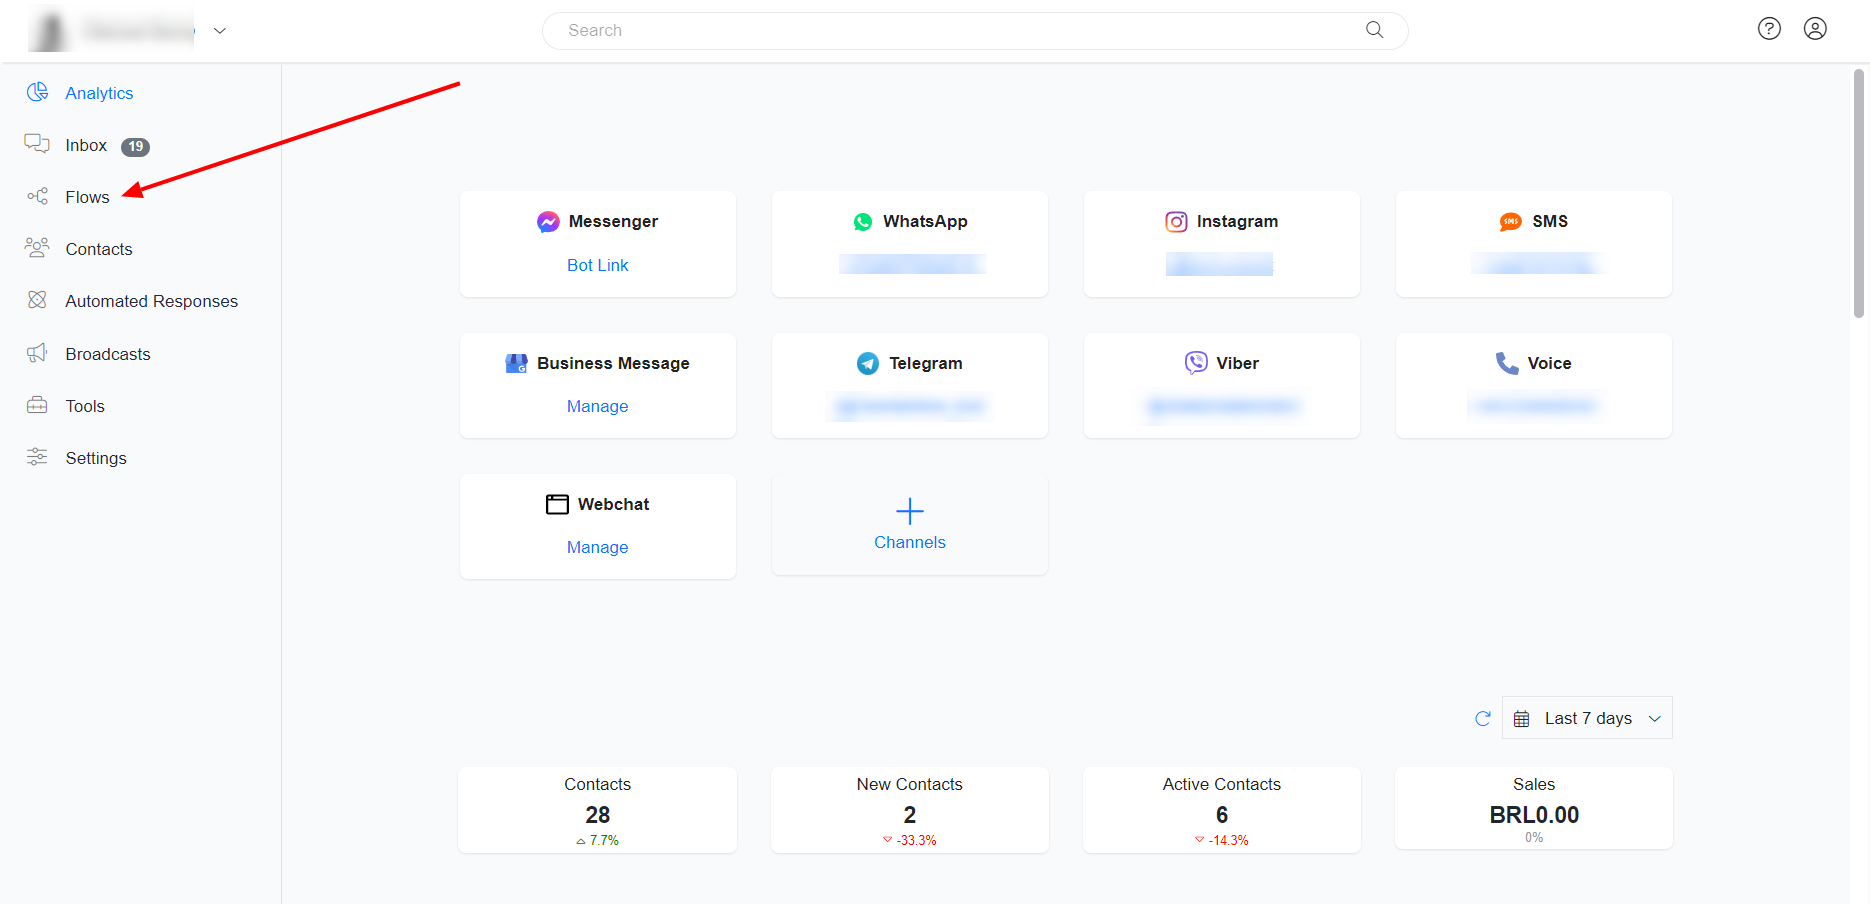
Task: Click the -14.3% change value
Action: point(1228,840)
